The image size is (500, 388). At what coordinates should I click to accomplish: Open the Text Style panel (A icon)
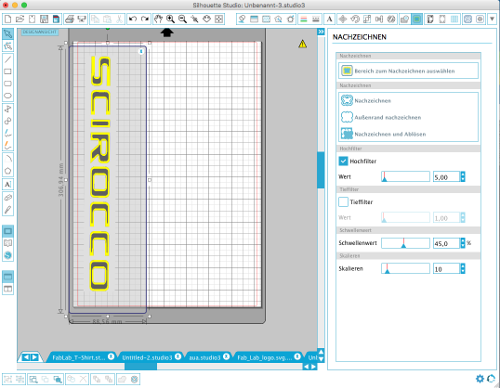point(329,19)
